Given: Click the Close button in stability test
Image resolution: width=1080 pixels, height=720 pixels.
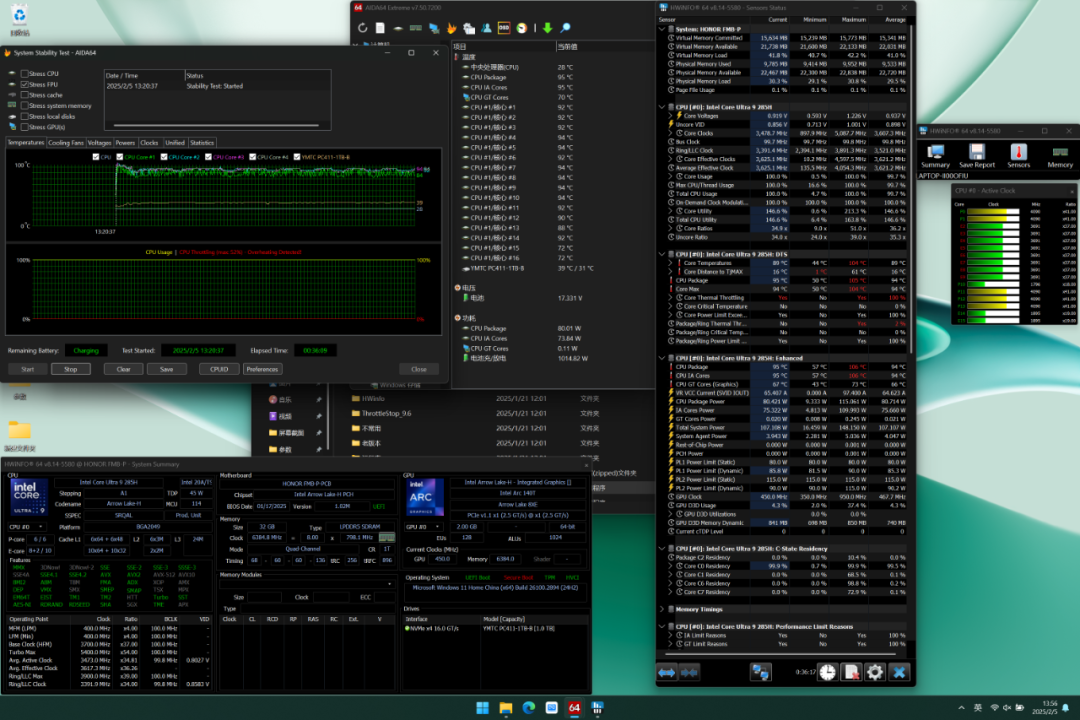Looking at the screenshot, I should coord(419,369).
